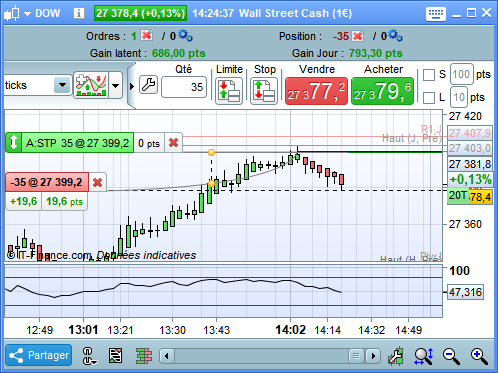Open the instrument info icon beside DOW
This screenshot has width=498, height=373.
79,13
